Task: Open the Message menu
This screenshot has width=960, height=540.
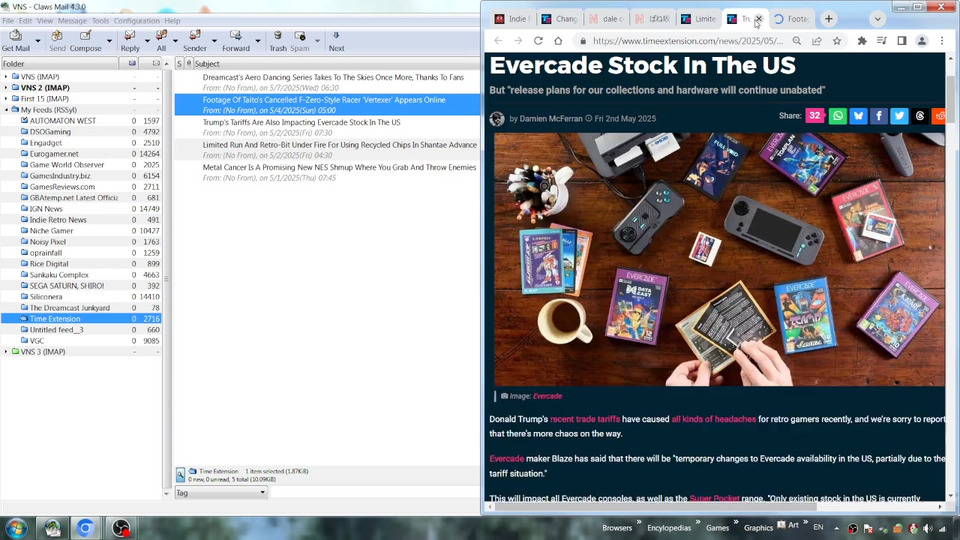Action: [72, 21]
